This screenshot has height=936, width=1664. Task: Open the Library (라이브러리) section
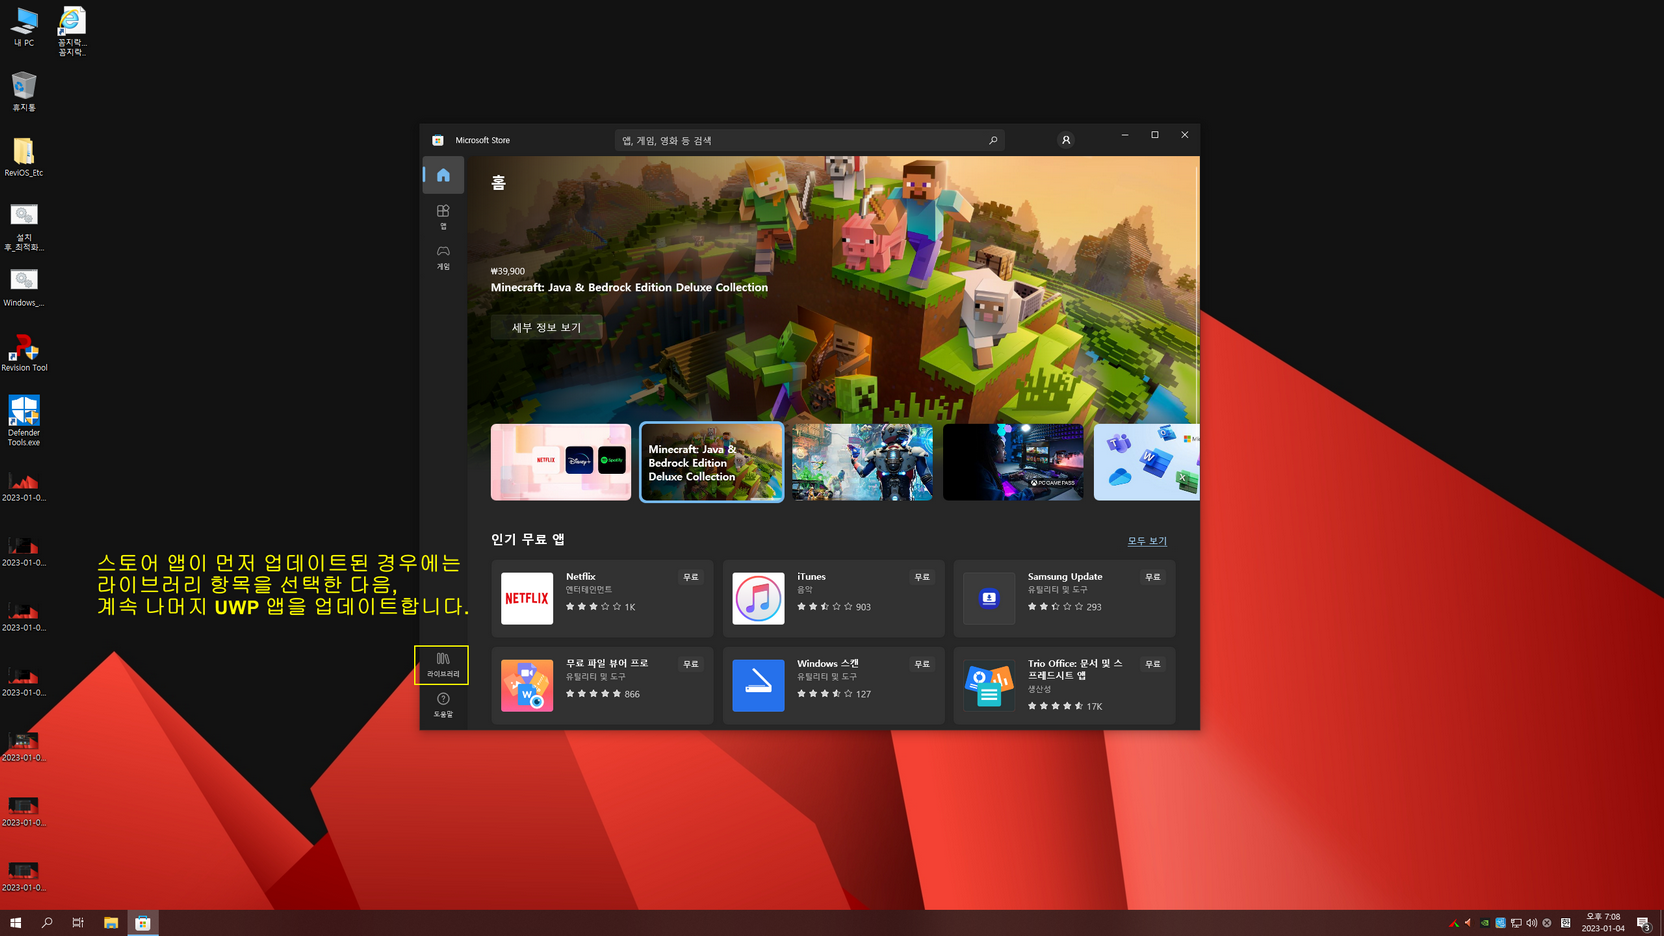[x=443, y=665]
